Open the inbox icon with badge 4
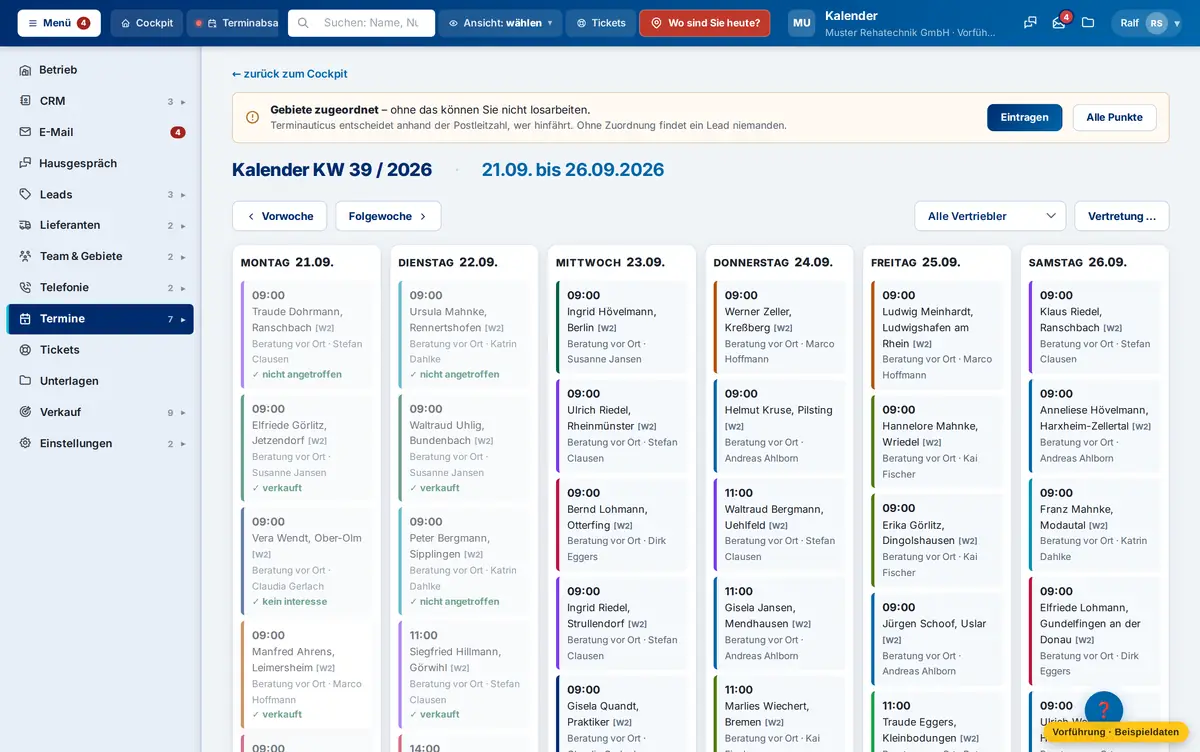Screen dimensions: 1200x752 (x=1059, y=23)
